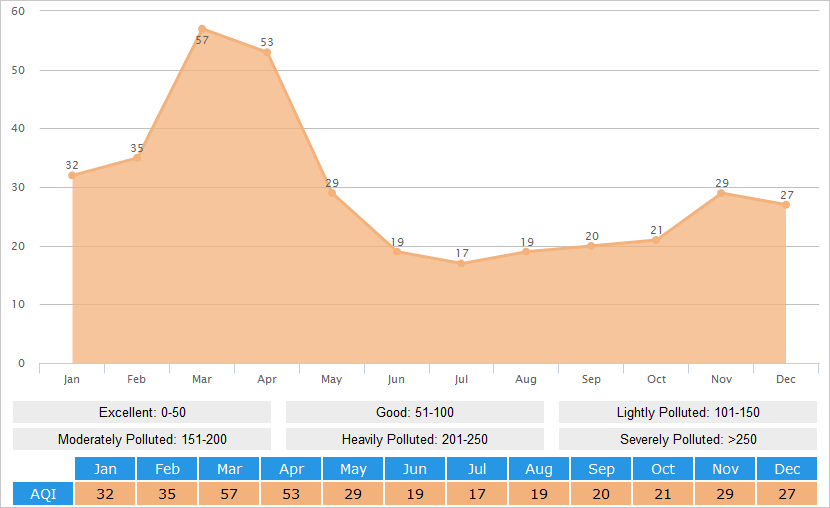
Task: Click the table cell with AQI value 21
Action: (x=663, y=494)
